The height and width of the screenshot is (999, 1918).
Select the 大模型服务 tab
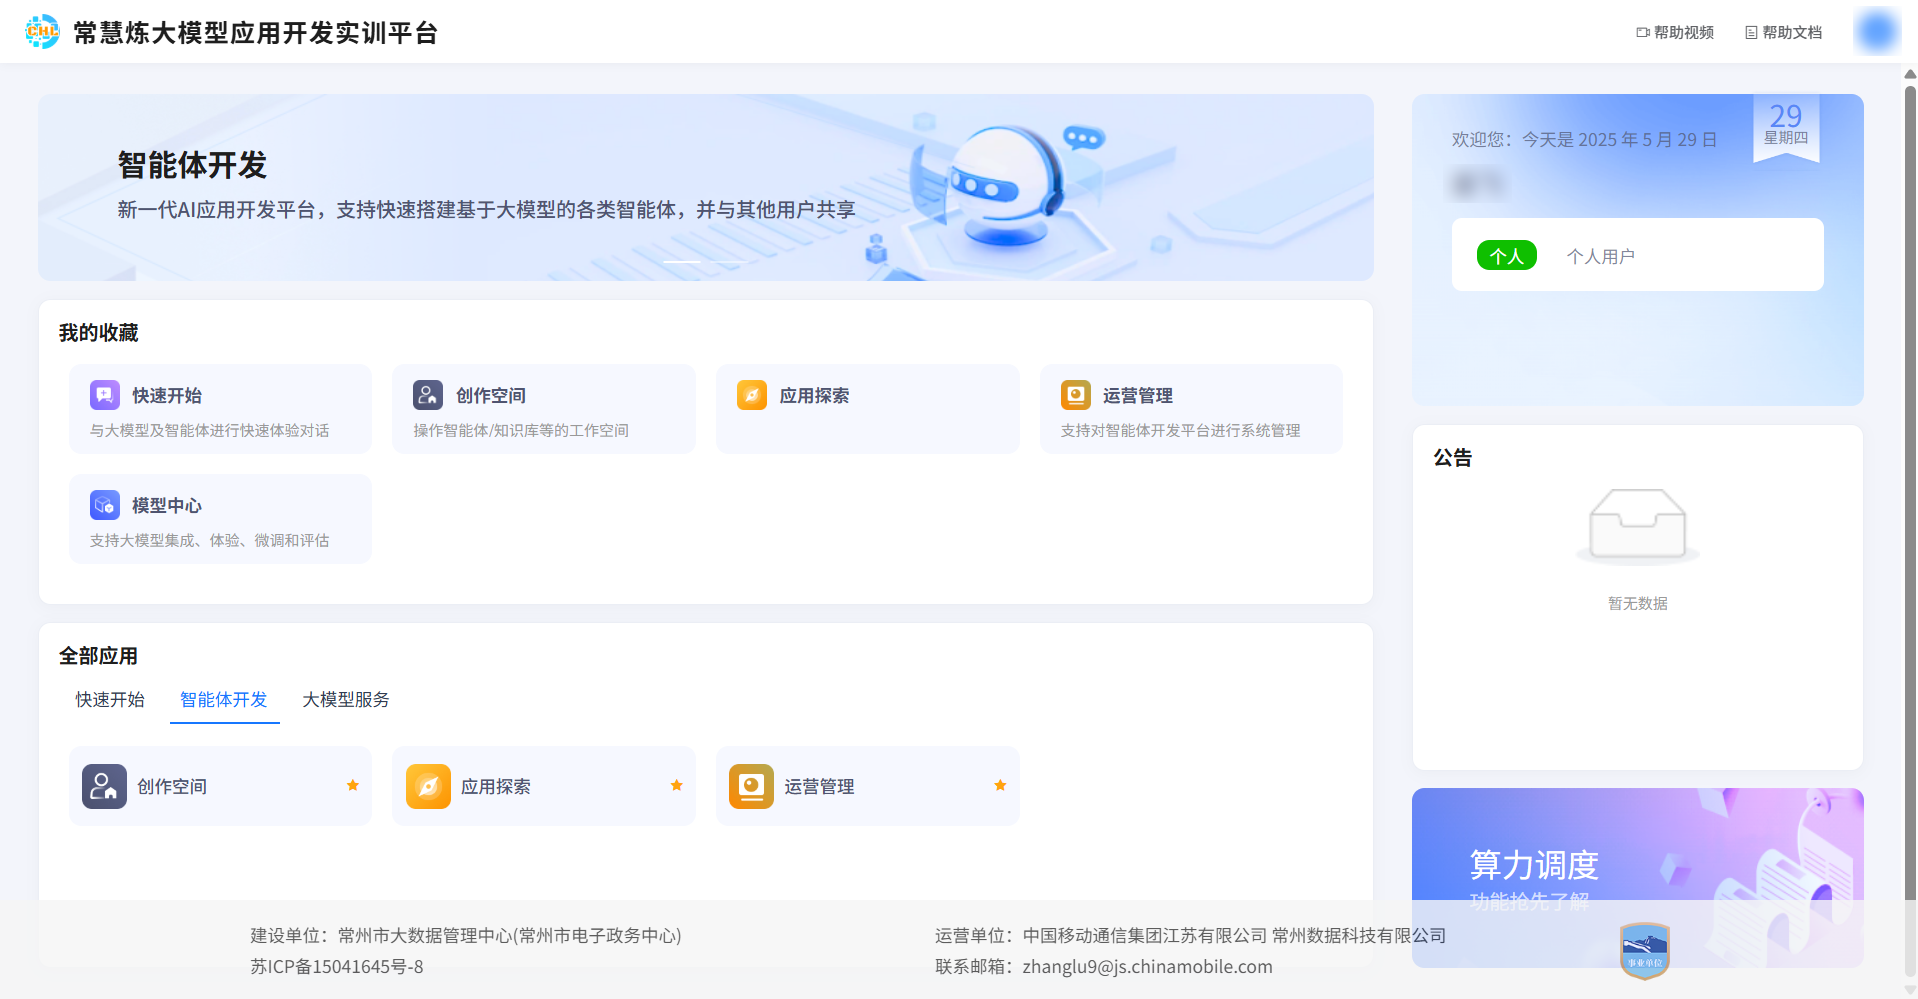click(x=346, y=700)
